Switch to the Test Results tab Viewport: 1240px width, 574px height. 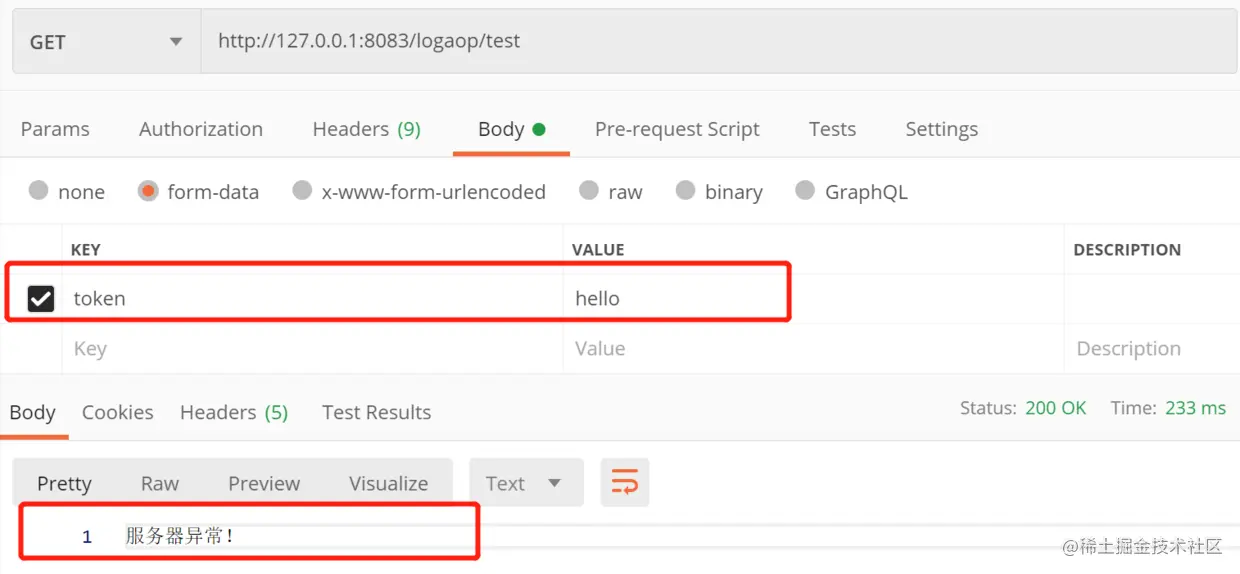tap(376, 412)
